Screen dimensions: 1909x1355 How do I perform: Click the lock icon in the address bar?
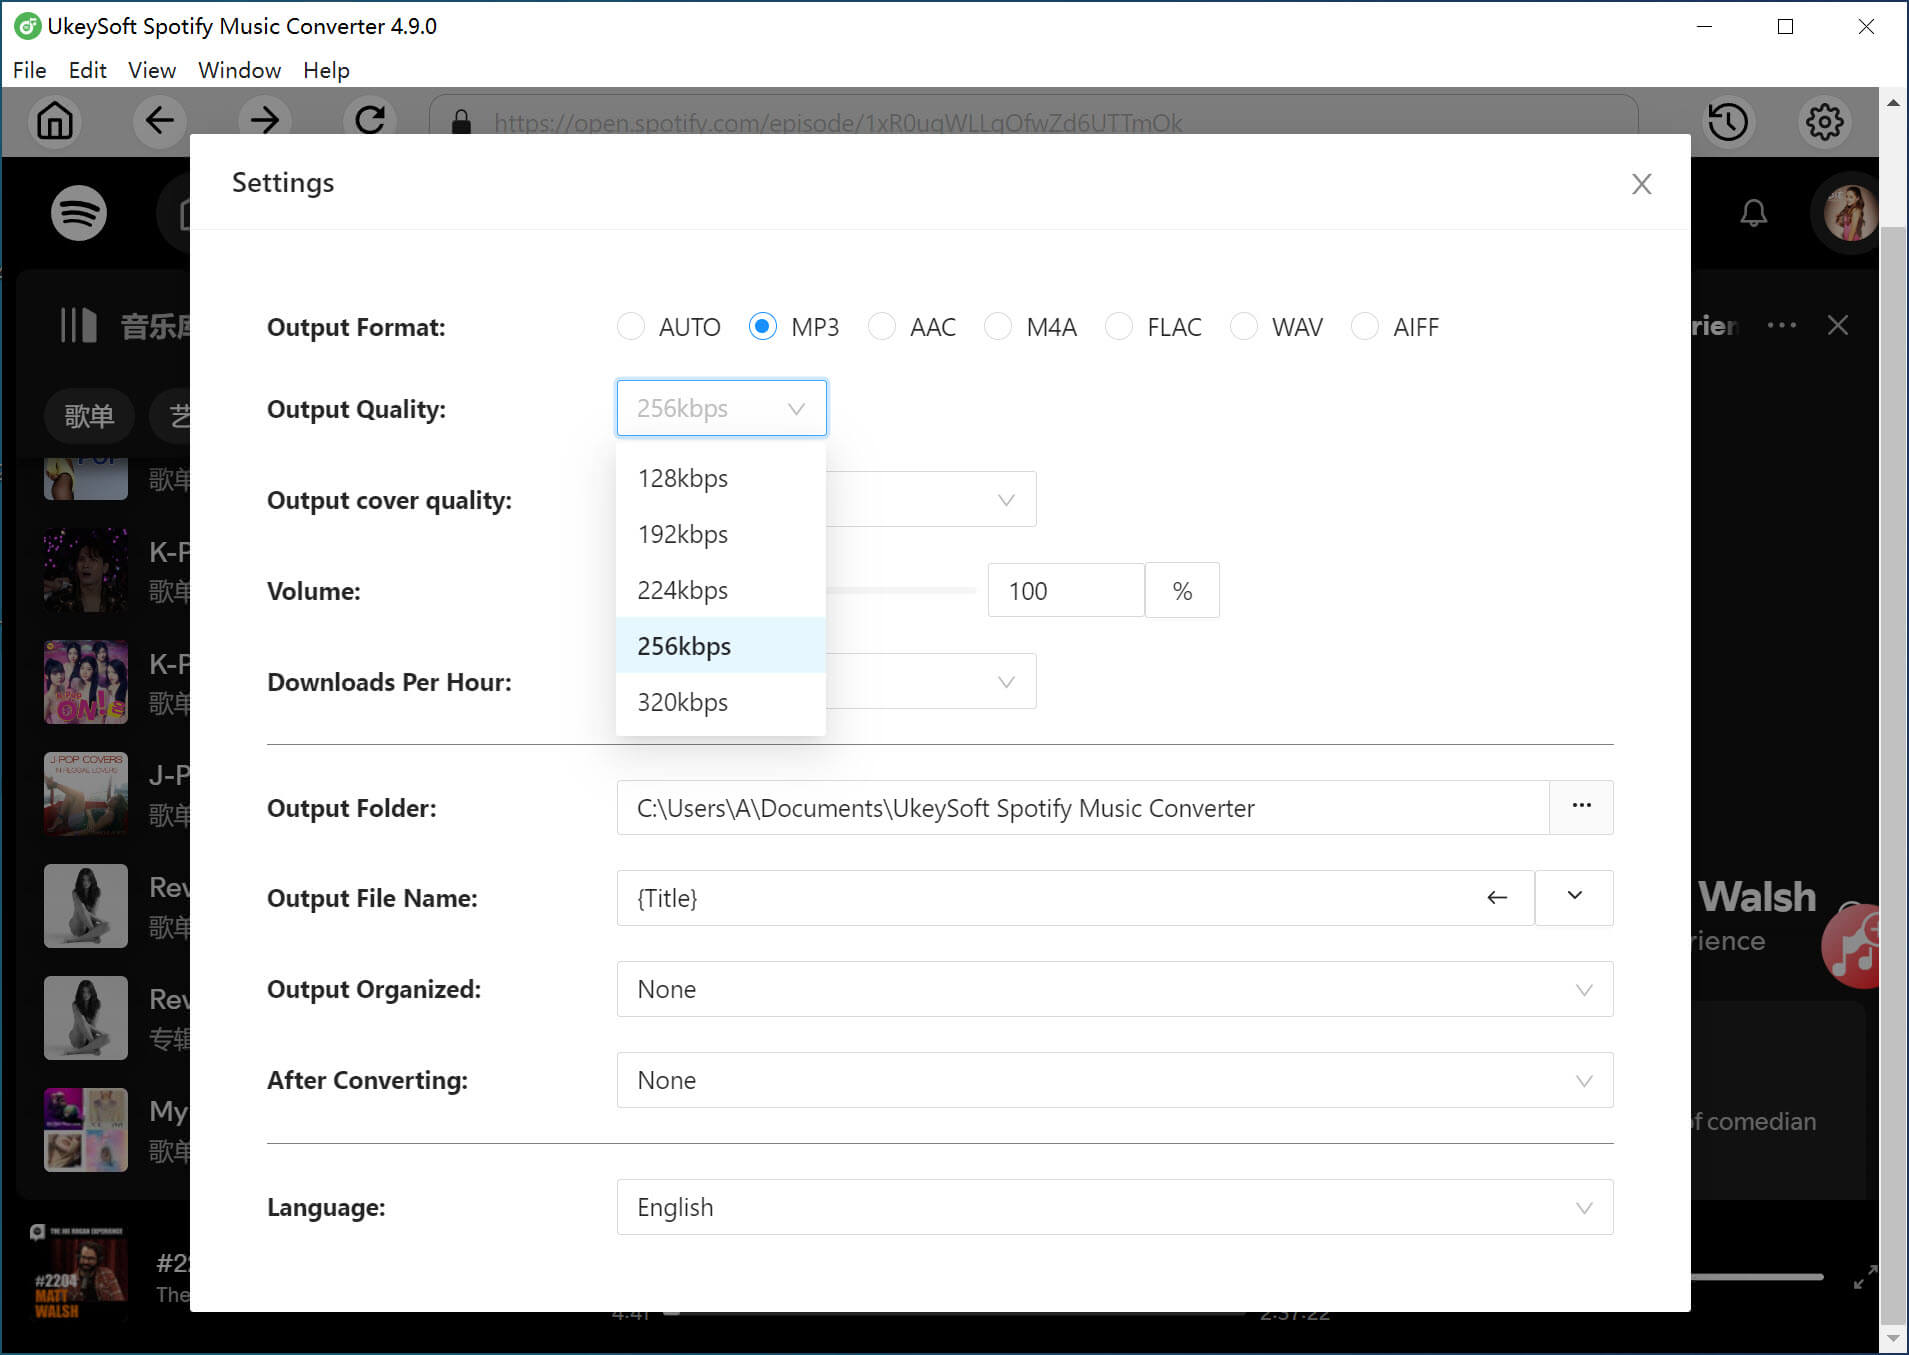461,122
